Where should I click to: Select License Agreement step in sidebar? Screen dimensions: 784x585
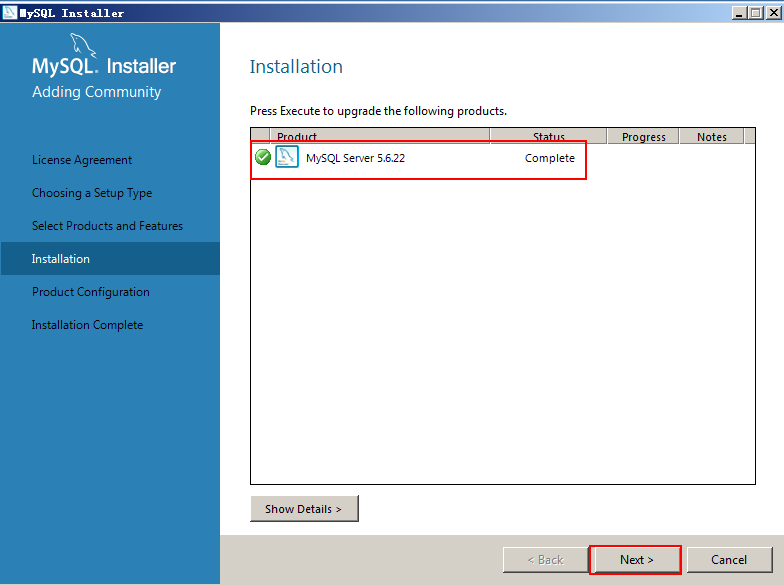[x=82, y=160]
